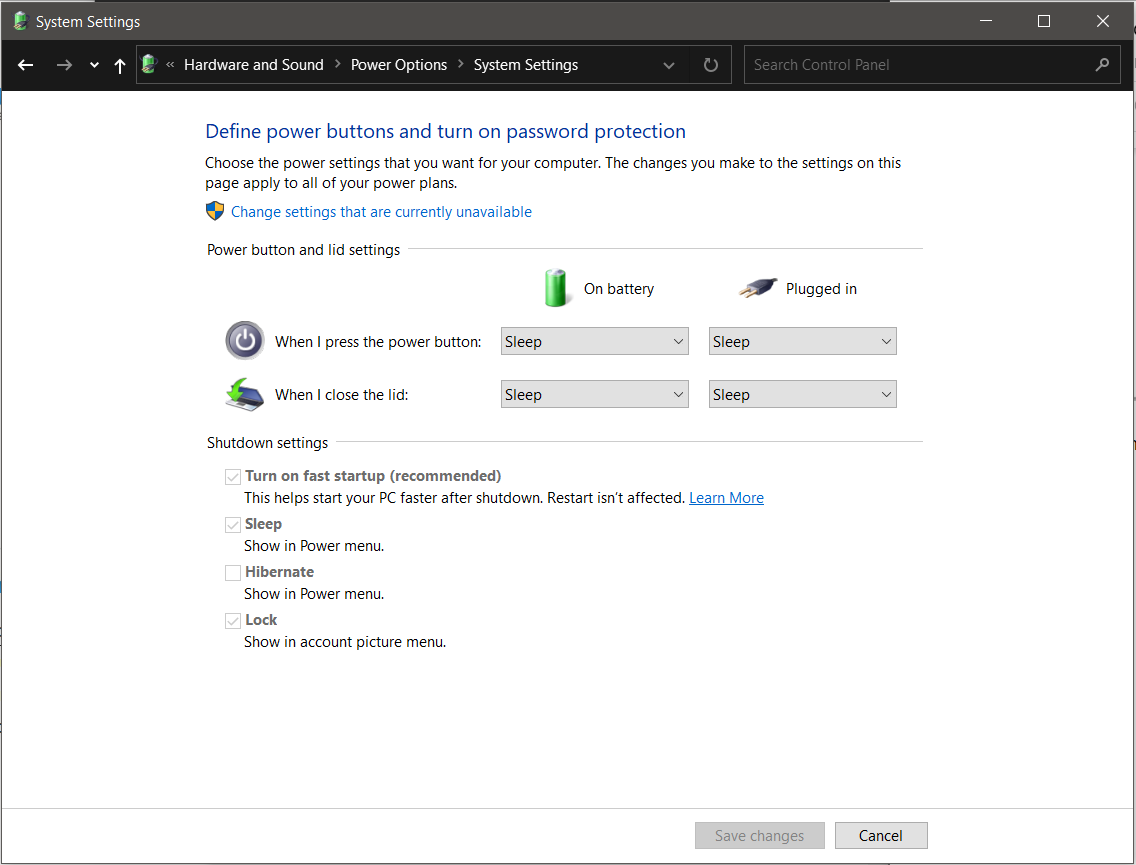Click 'When I close the lid:' text
Viewport: 1136px width, 865px height.
click(x=341, y=395)
